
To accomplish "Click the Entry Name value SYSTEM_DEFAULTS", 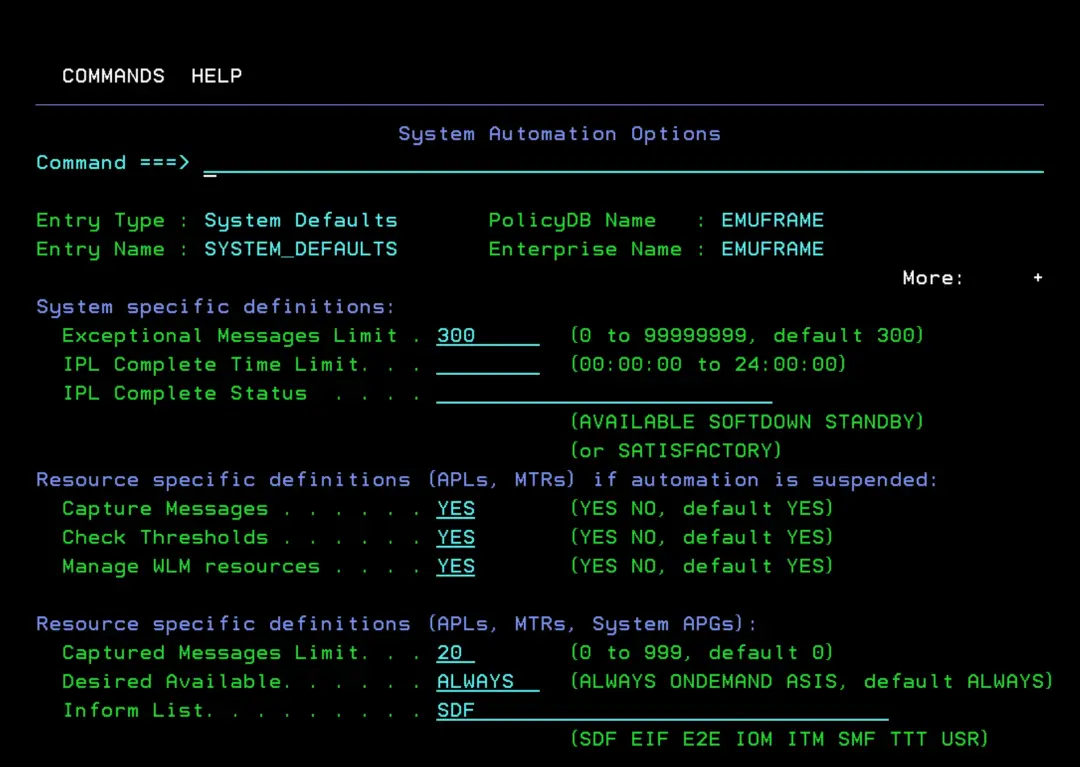I will point(301,249).
